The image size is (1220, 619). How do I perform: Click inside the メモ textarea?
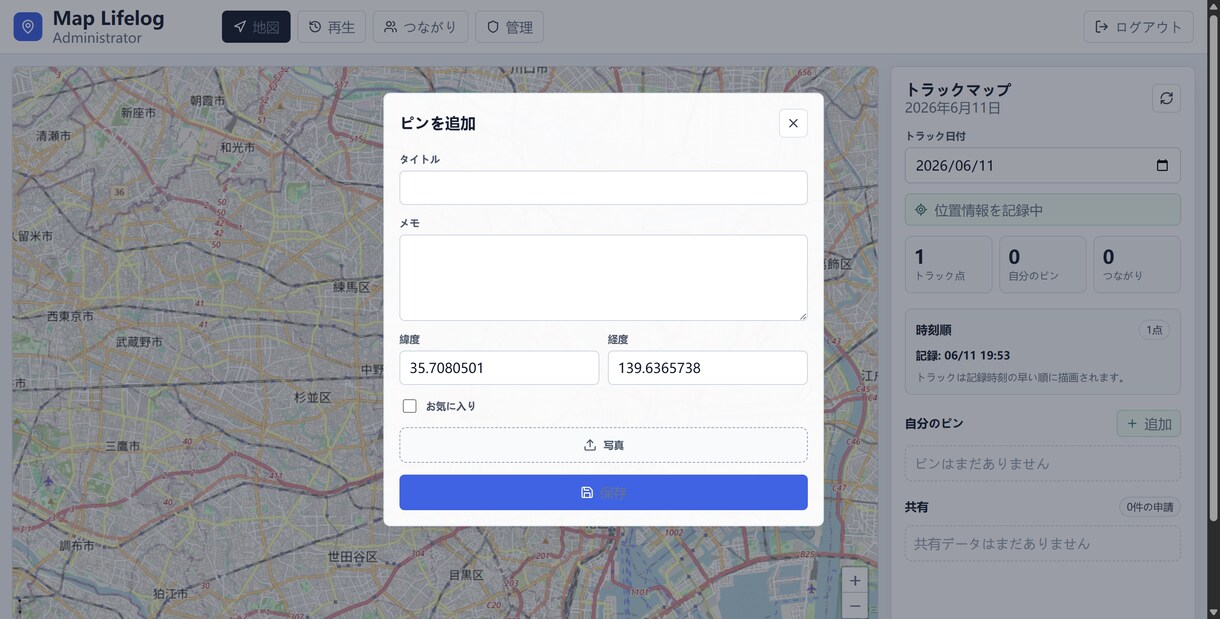[603, 278]
